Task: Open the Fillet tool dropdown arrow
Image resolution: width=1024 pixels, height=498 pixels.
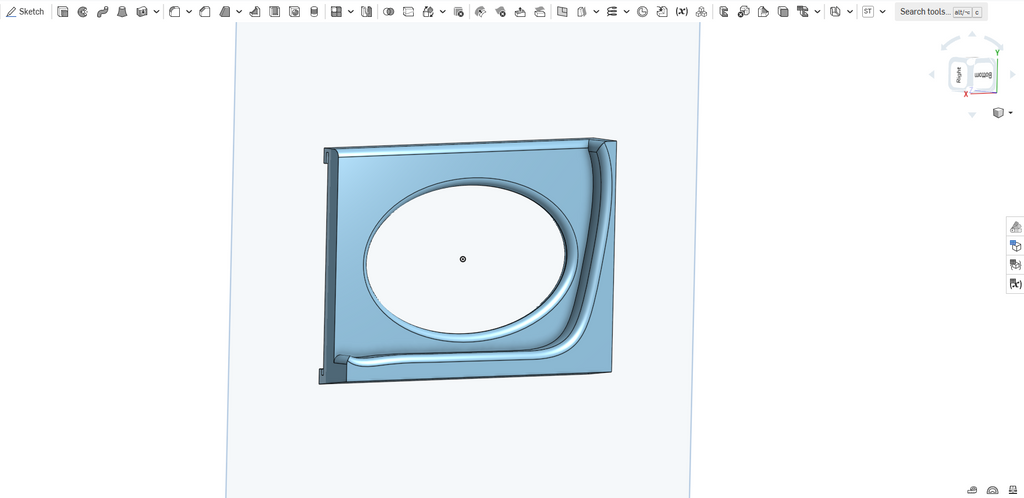Action: point(189,12)
